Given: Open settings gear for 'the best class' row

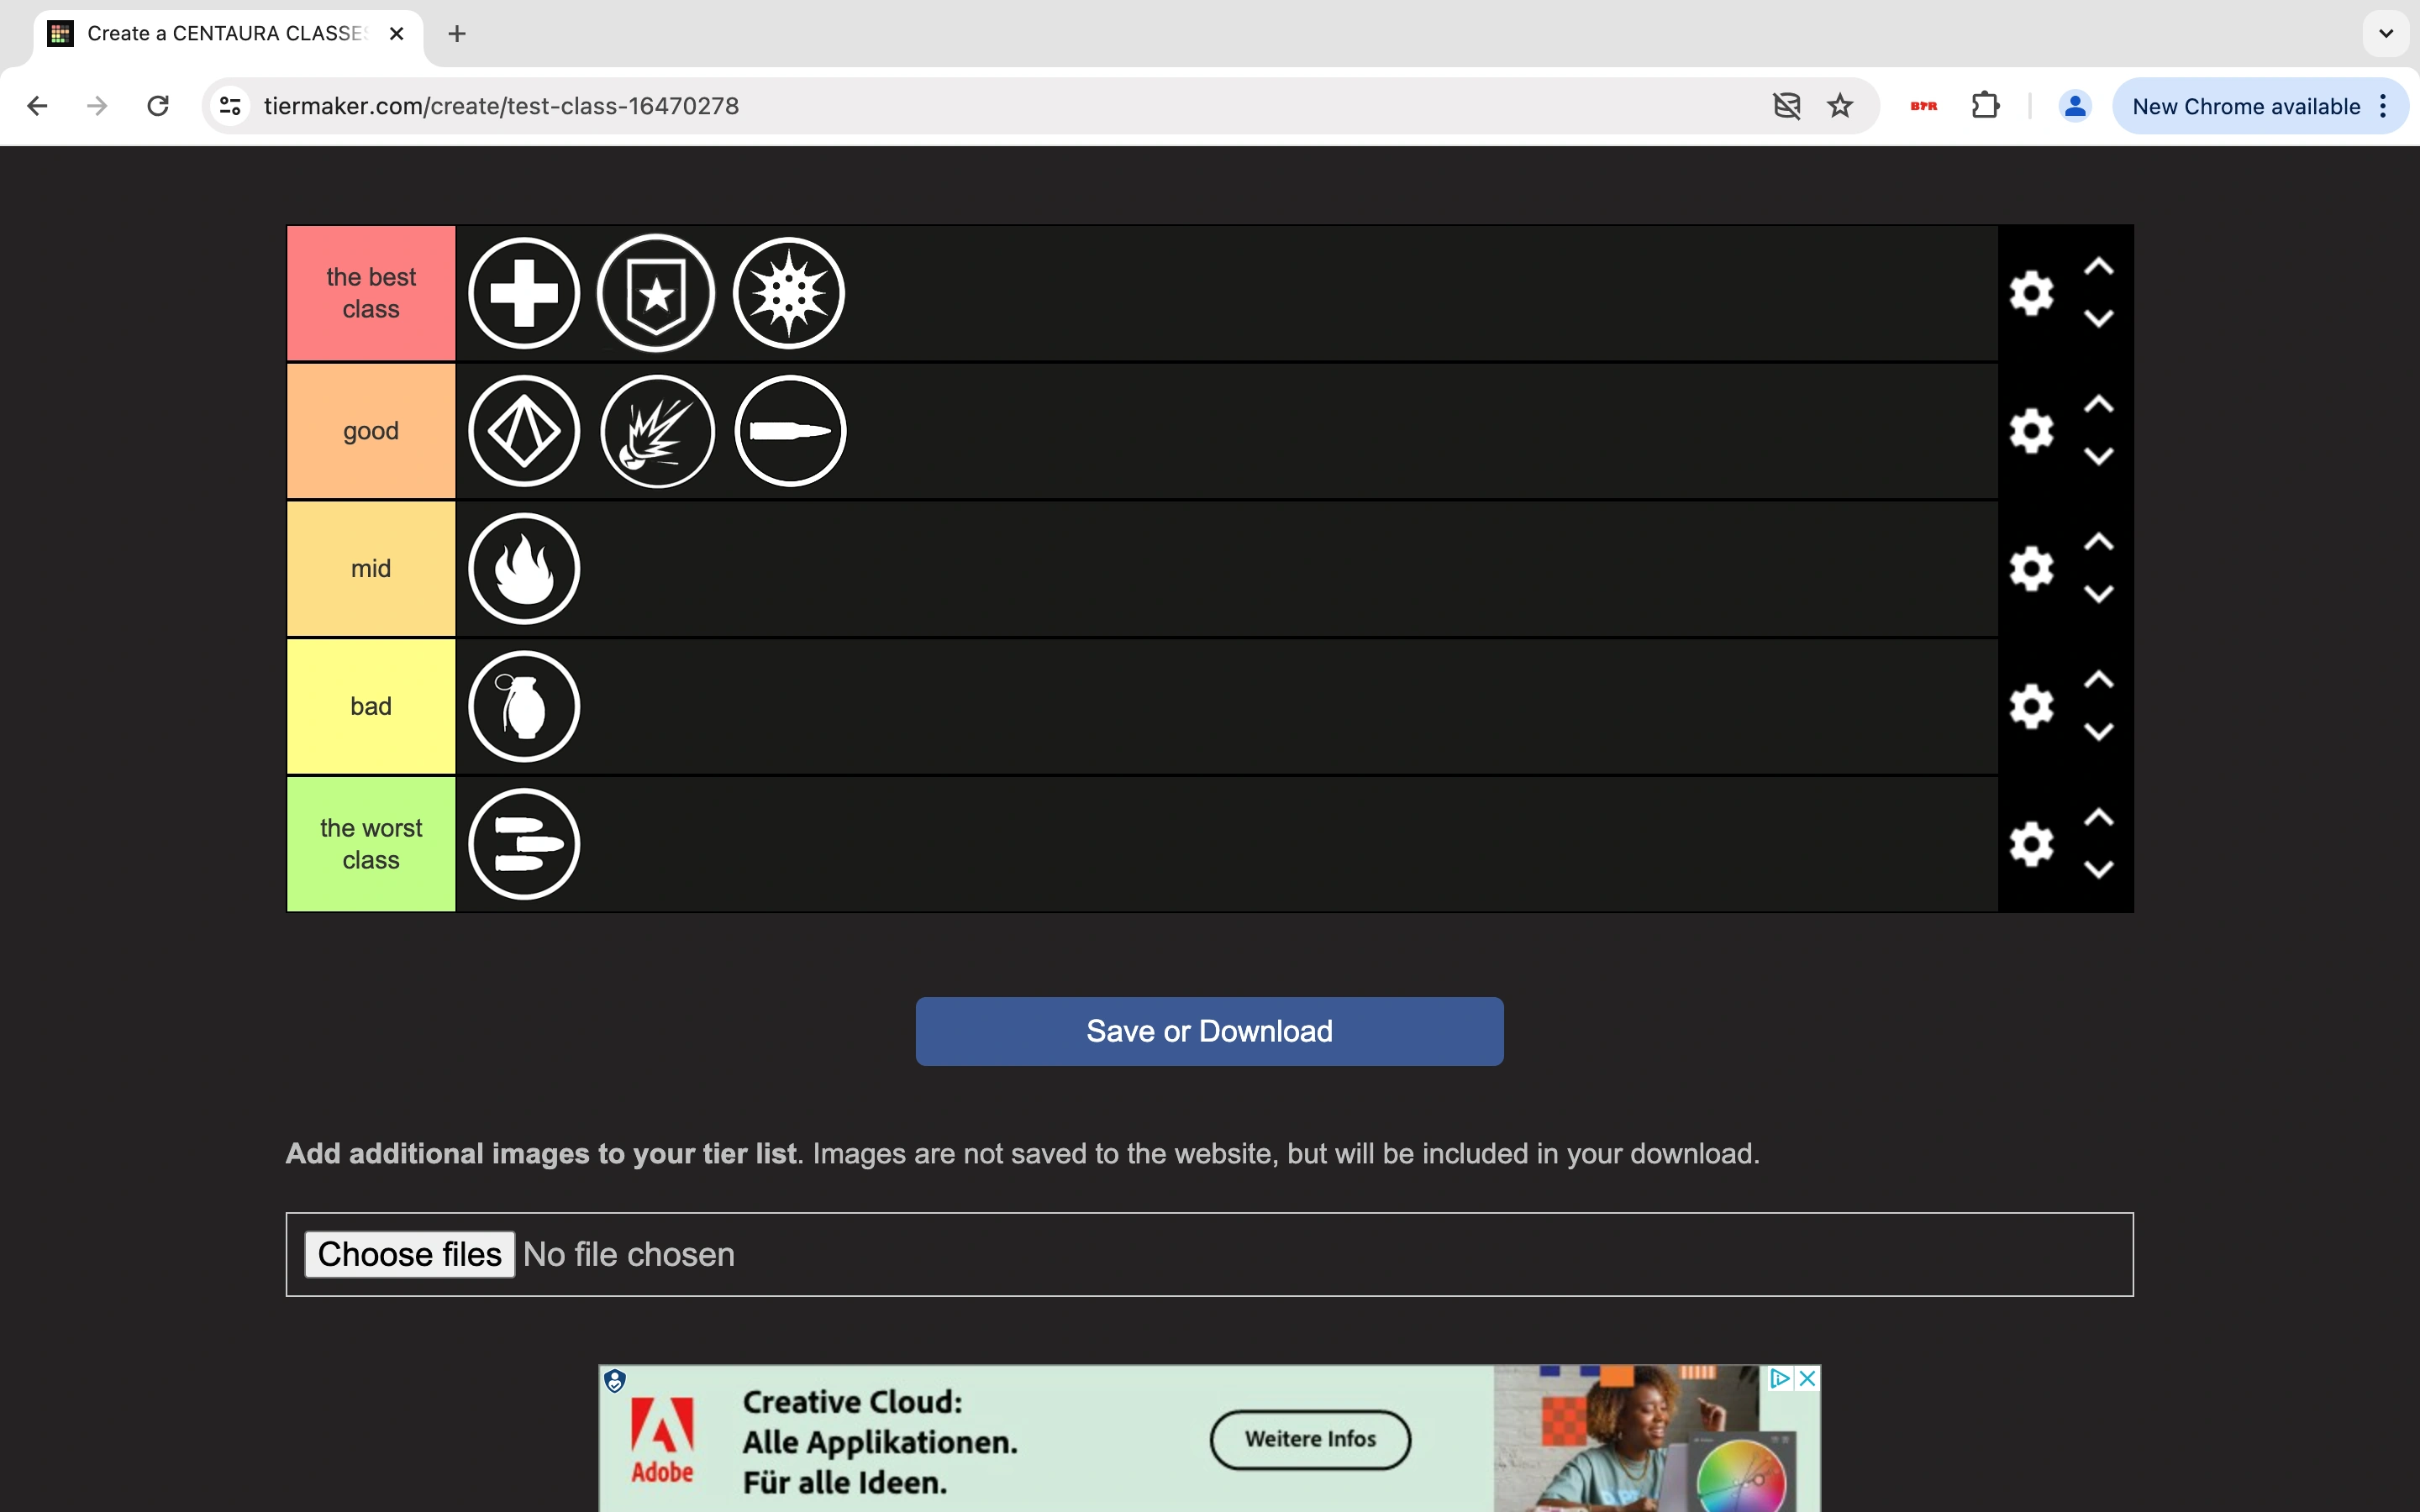Looking at the screenshot, I should click(2031, 293).
